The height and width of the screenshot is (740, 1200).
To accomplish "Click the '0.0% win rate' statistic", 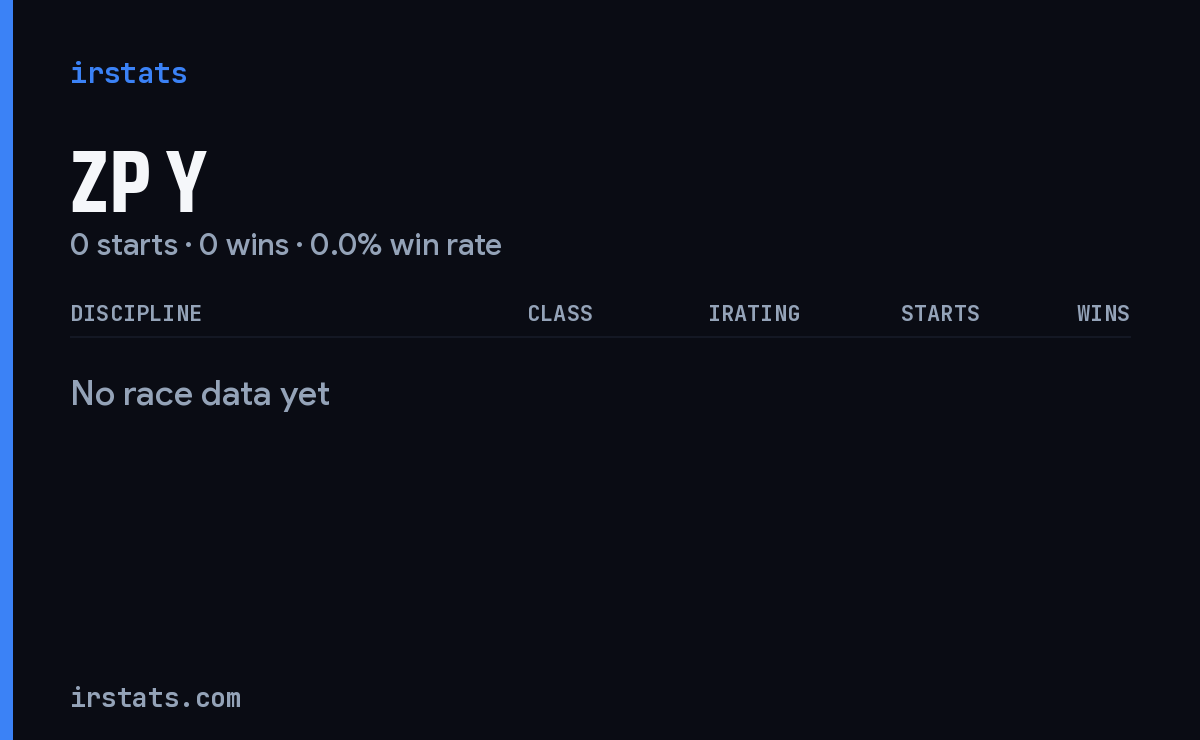I will (x=406, y=245).
